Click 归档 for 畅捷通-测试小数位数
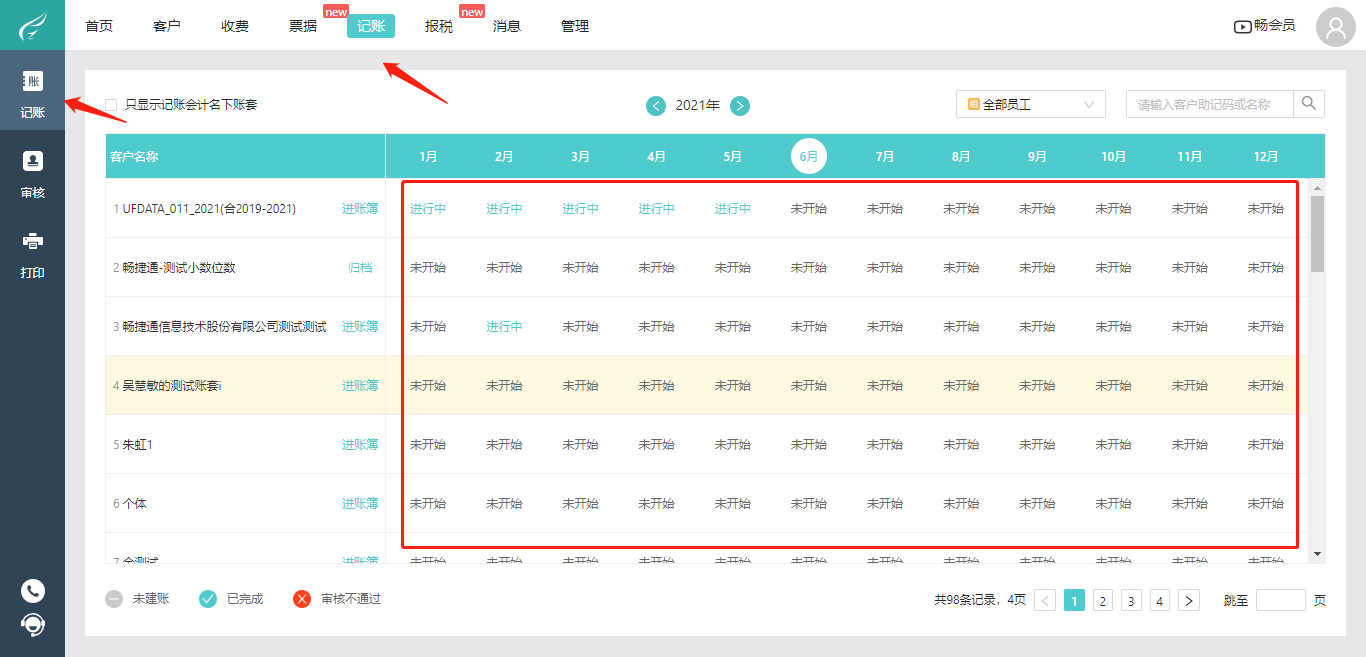 (x=360, y=268)
